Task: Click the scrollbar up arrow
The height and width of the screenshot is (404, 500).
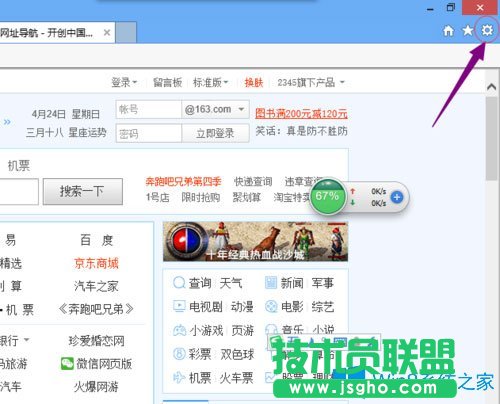Action: pos(492,87)
